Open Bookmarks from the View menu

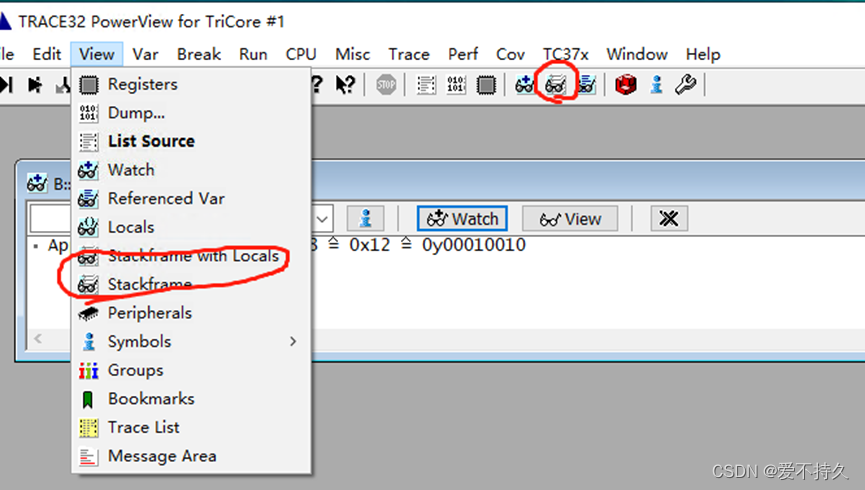click(191, 399)
